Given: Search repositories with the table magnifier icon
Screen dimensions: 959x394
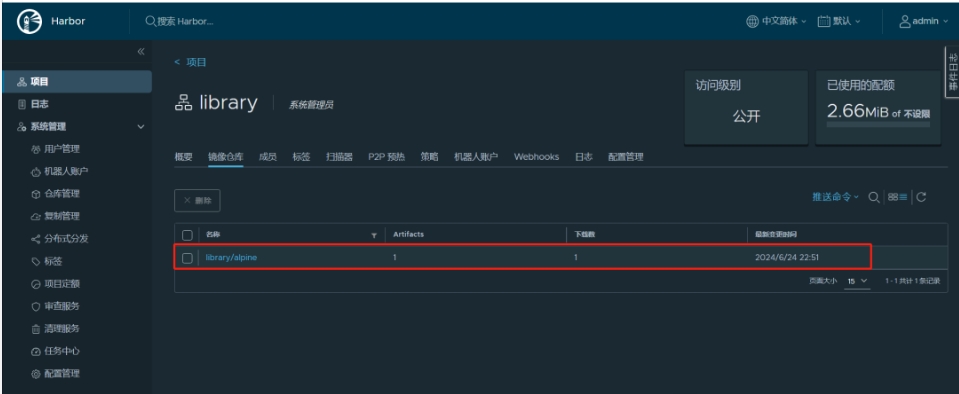Looking at the screenshot, I should coord(875,197).
